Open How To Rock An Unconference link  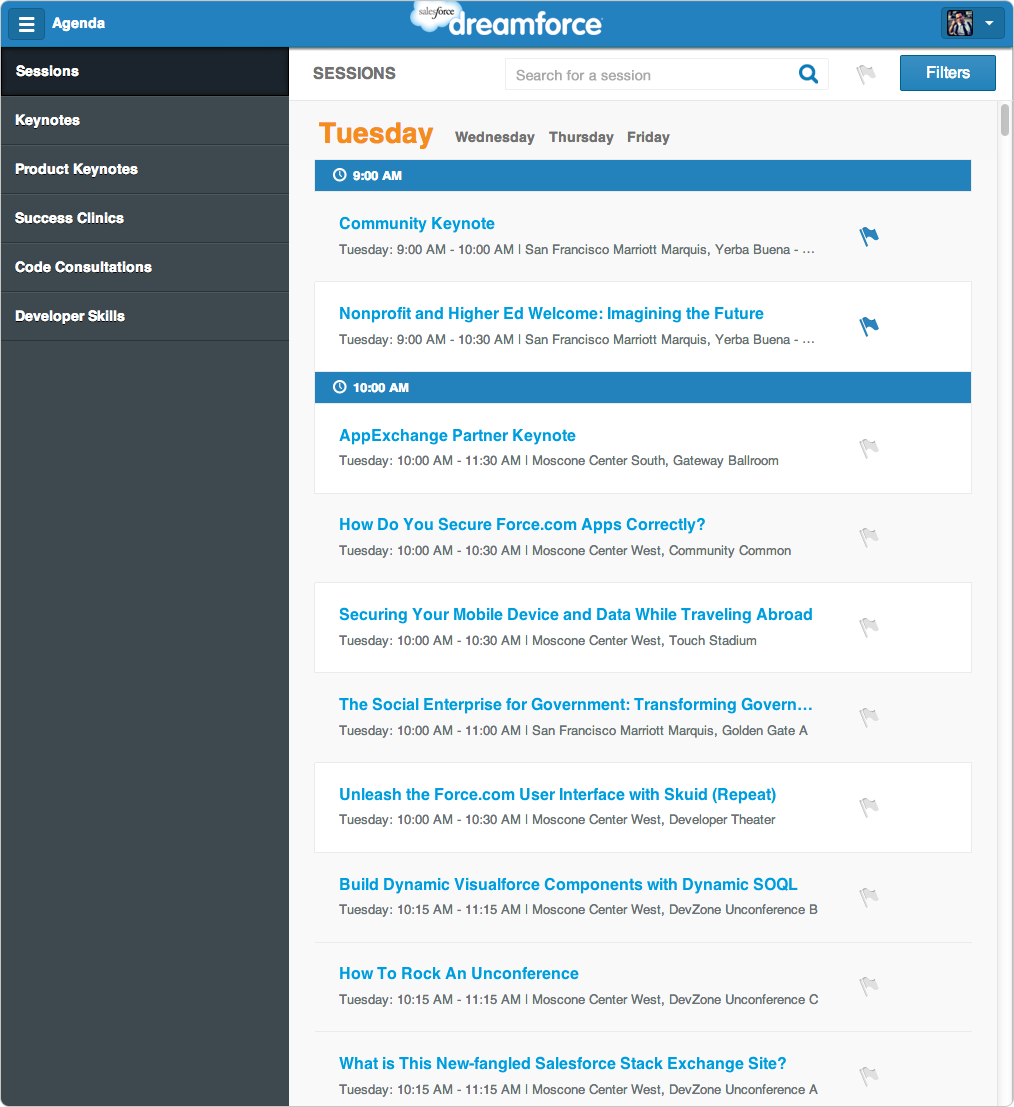458,974
